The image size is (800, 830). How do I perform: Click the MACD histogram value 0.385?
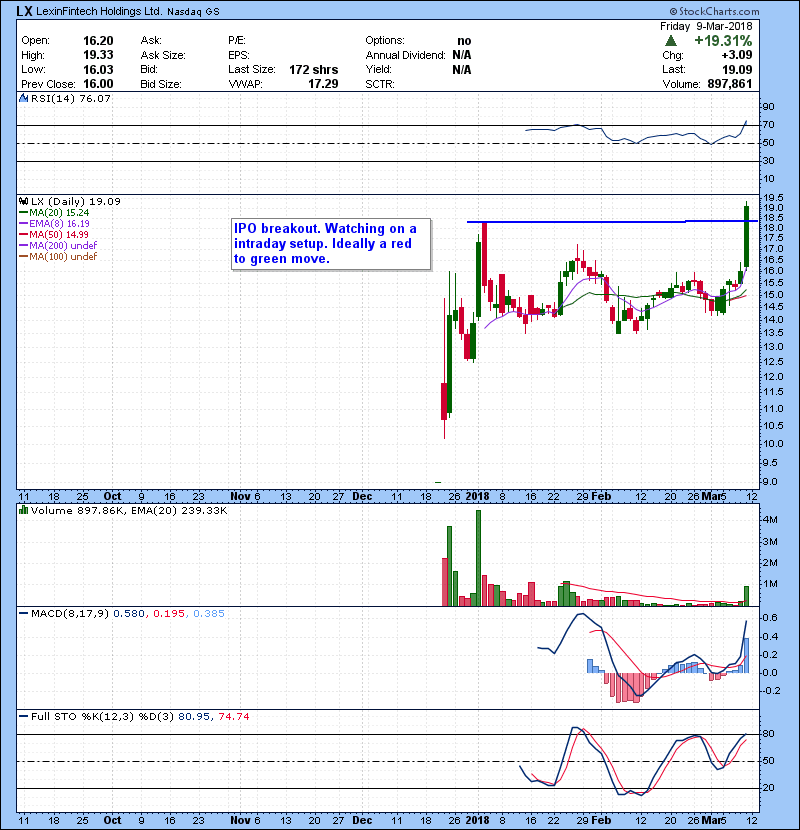tap(209, 614)
